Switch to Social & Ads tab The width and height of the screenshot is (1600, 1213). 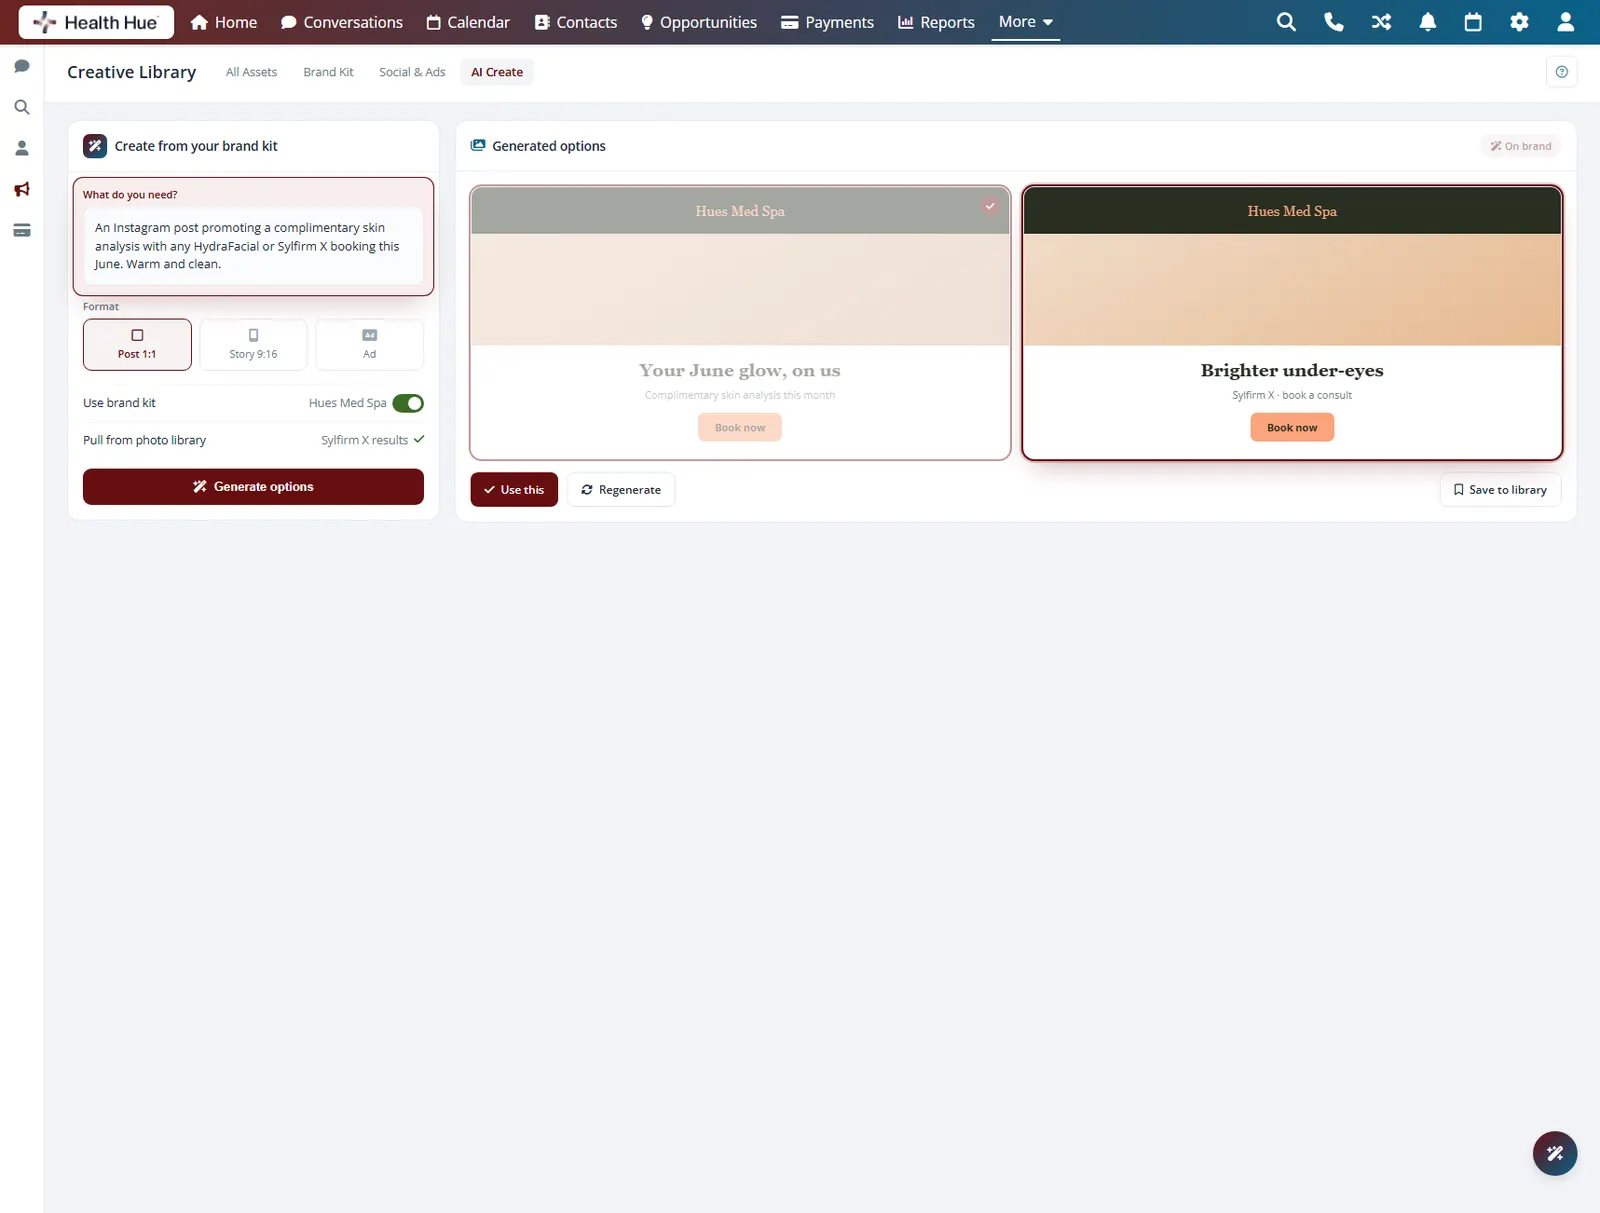pos(412,72)
